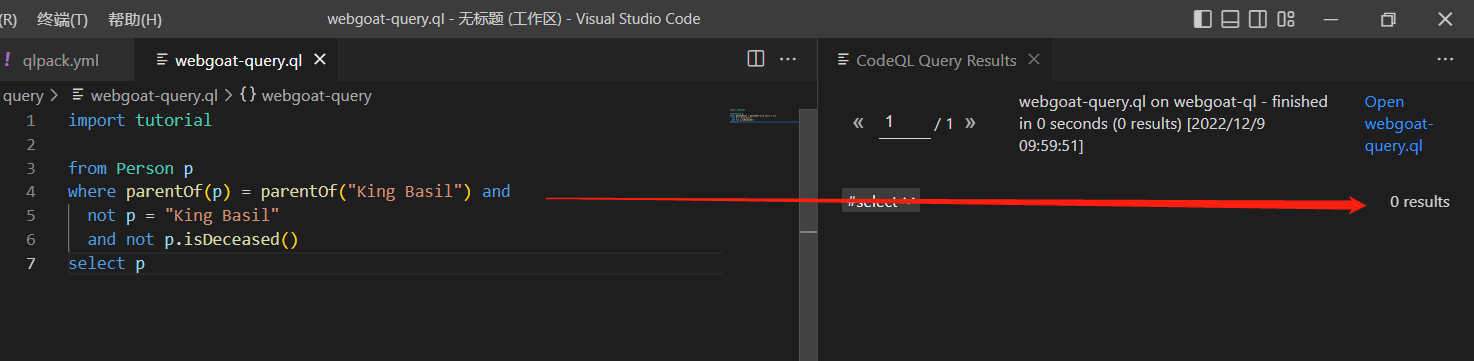Image resolution: width=1474 pixels, height=361 pixels.
Task: Go to previous results page arrow
Action: click(x=858, y=123)
